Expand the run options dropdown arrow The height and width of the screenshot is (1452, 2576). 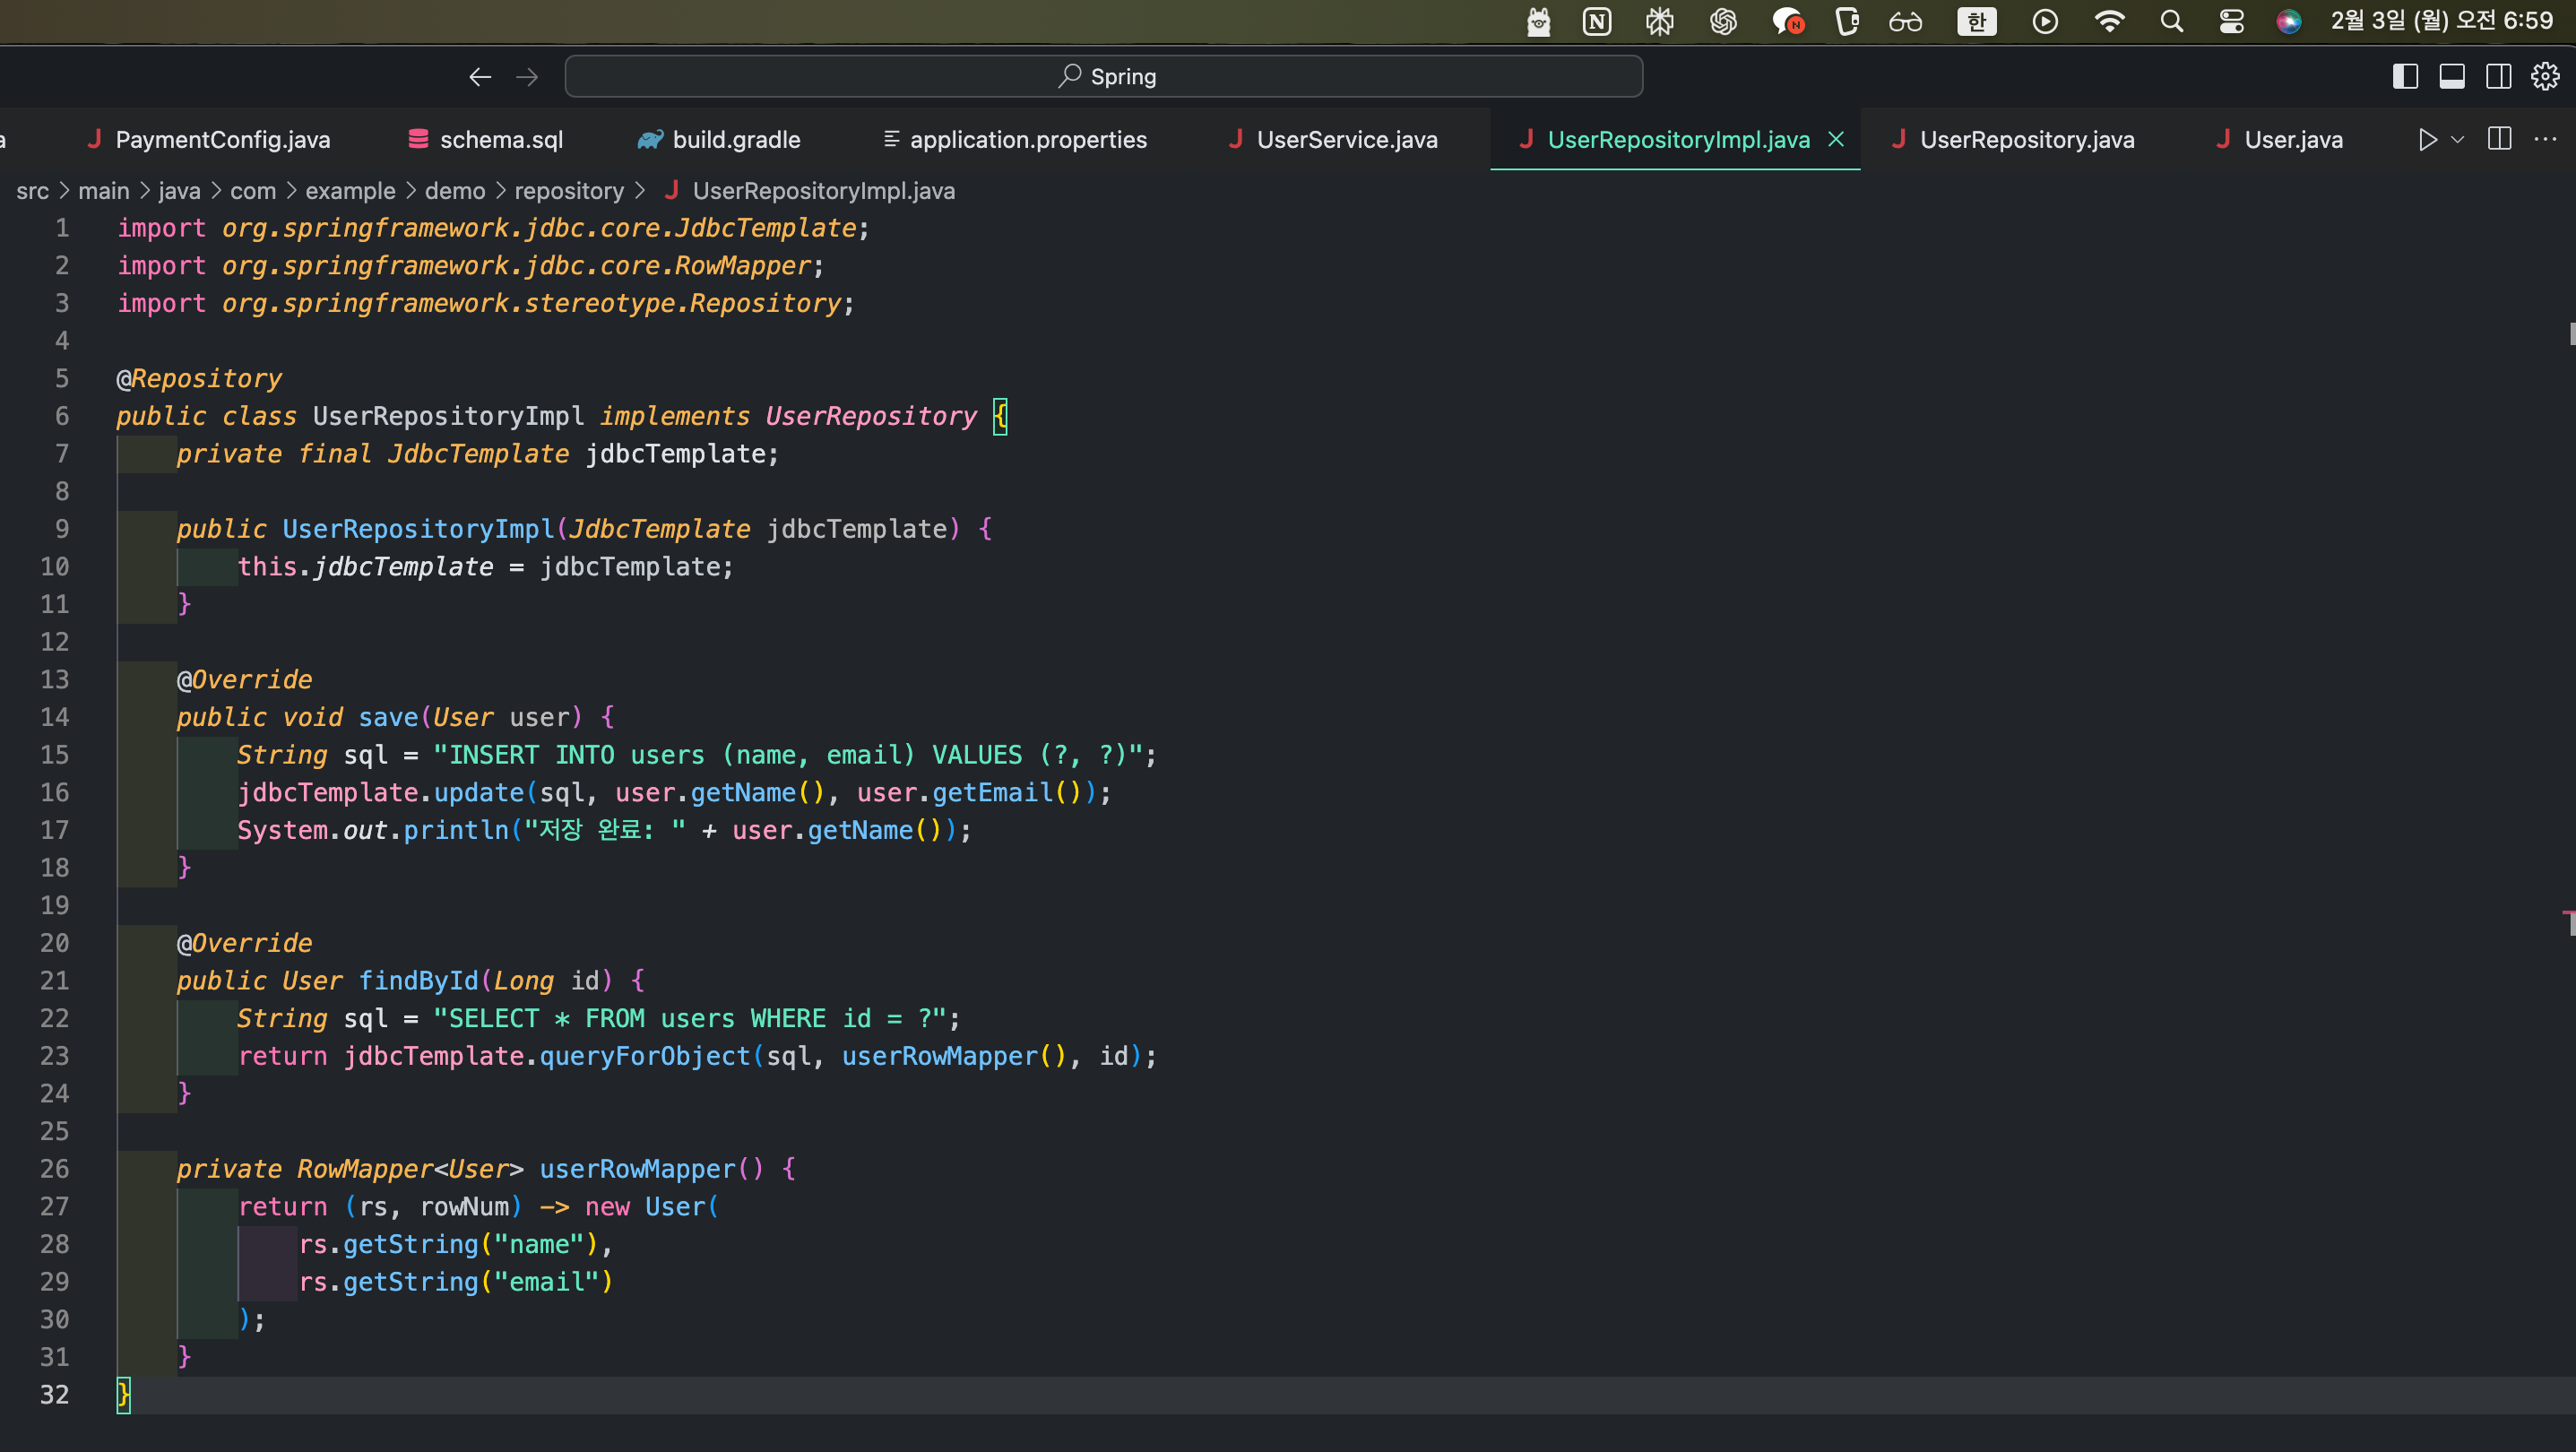(x=2457, y=140)
